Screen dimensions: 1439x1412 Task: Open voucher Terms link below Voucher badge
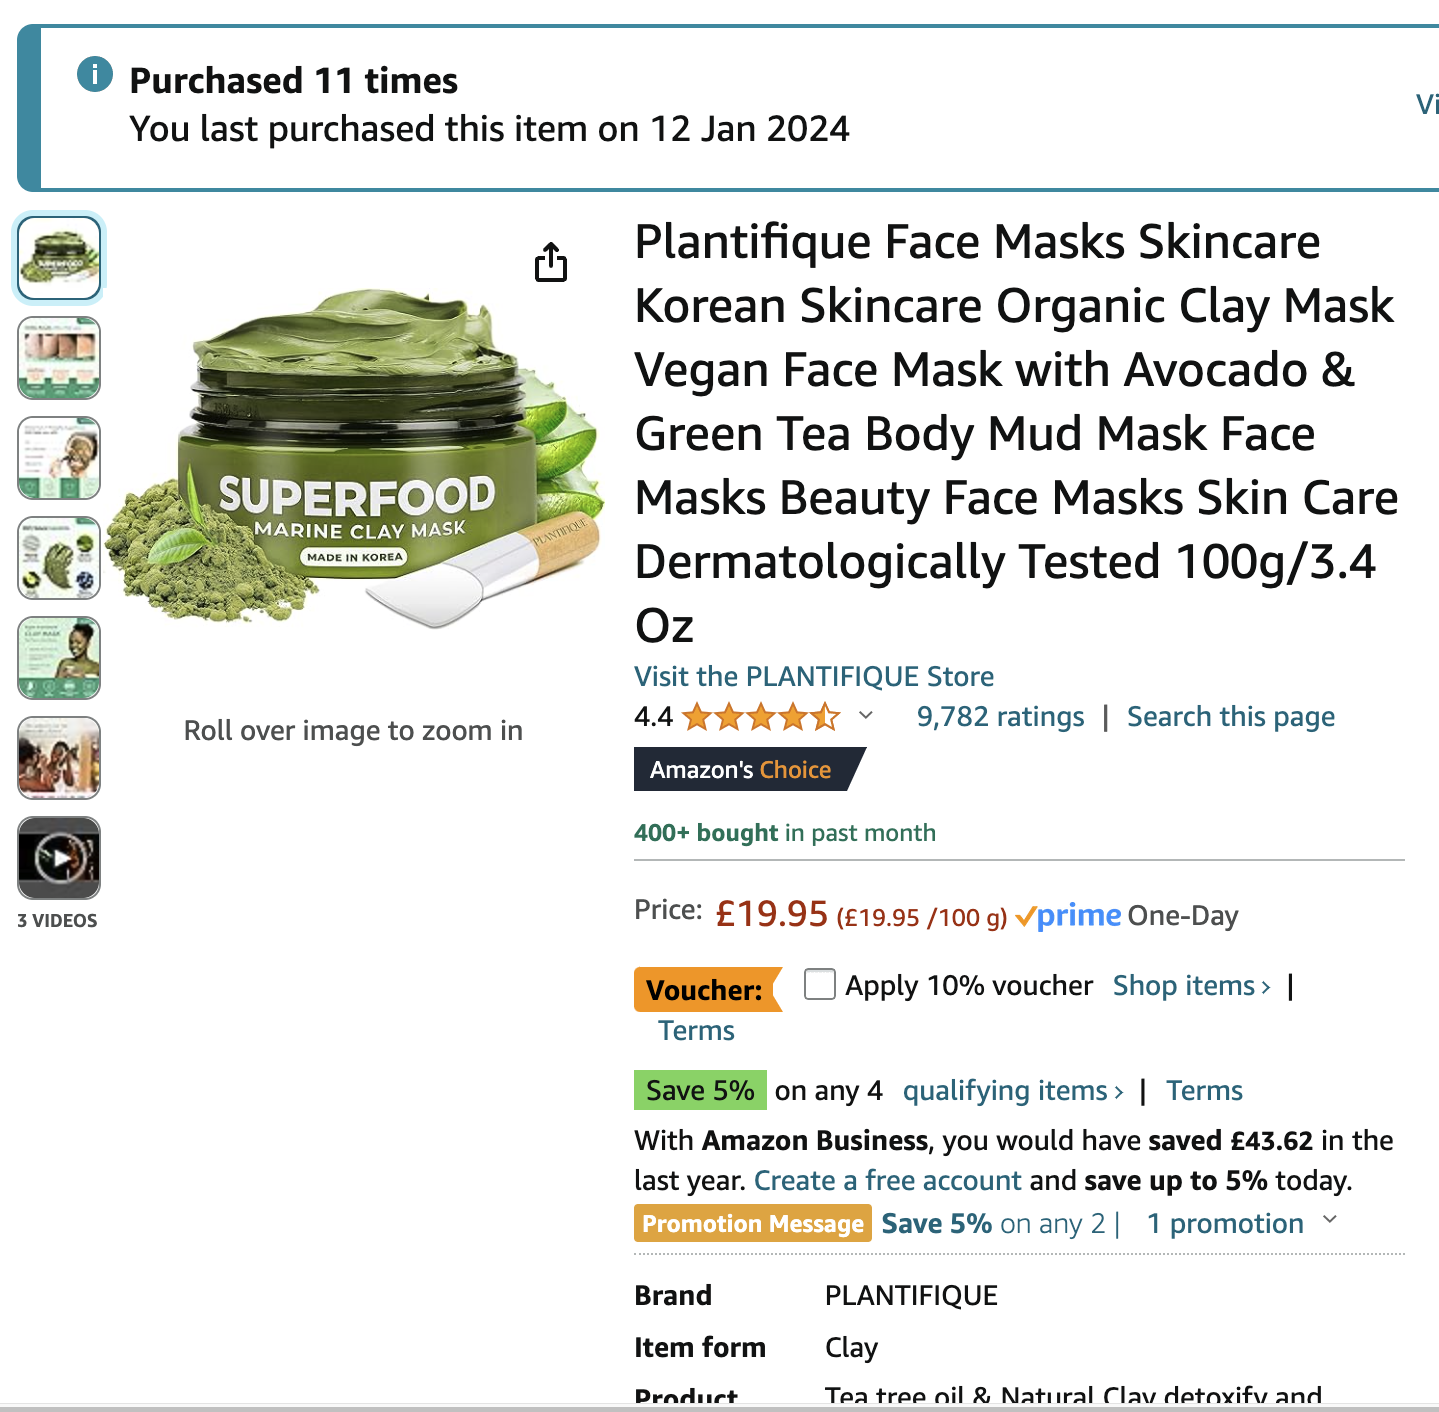(696, 1030)
